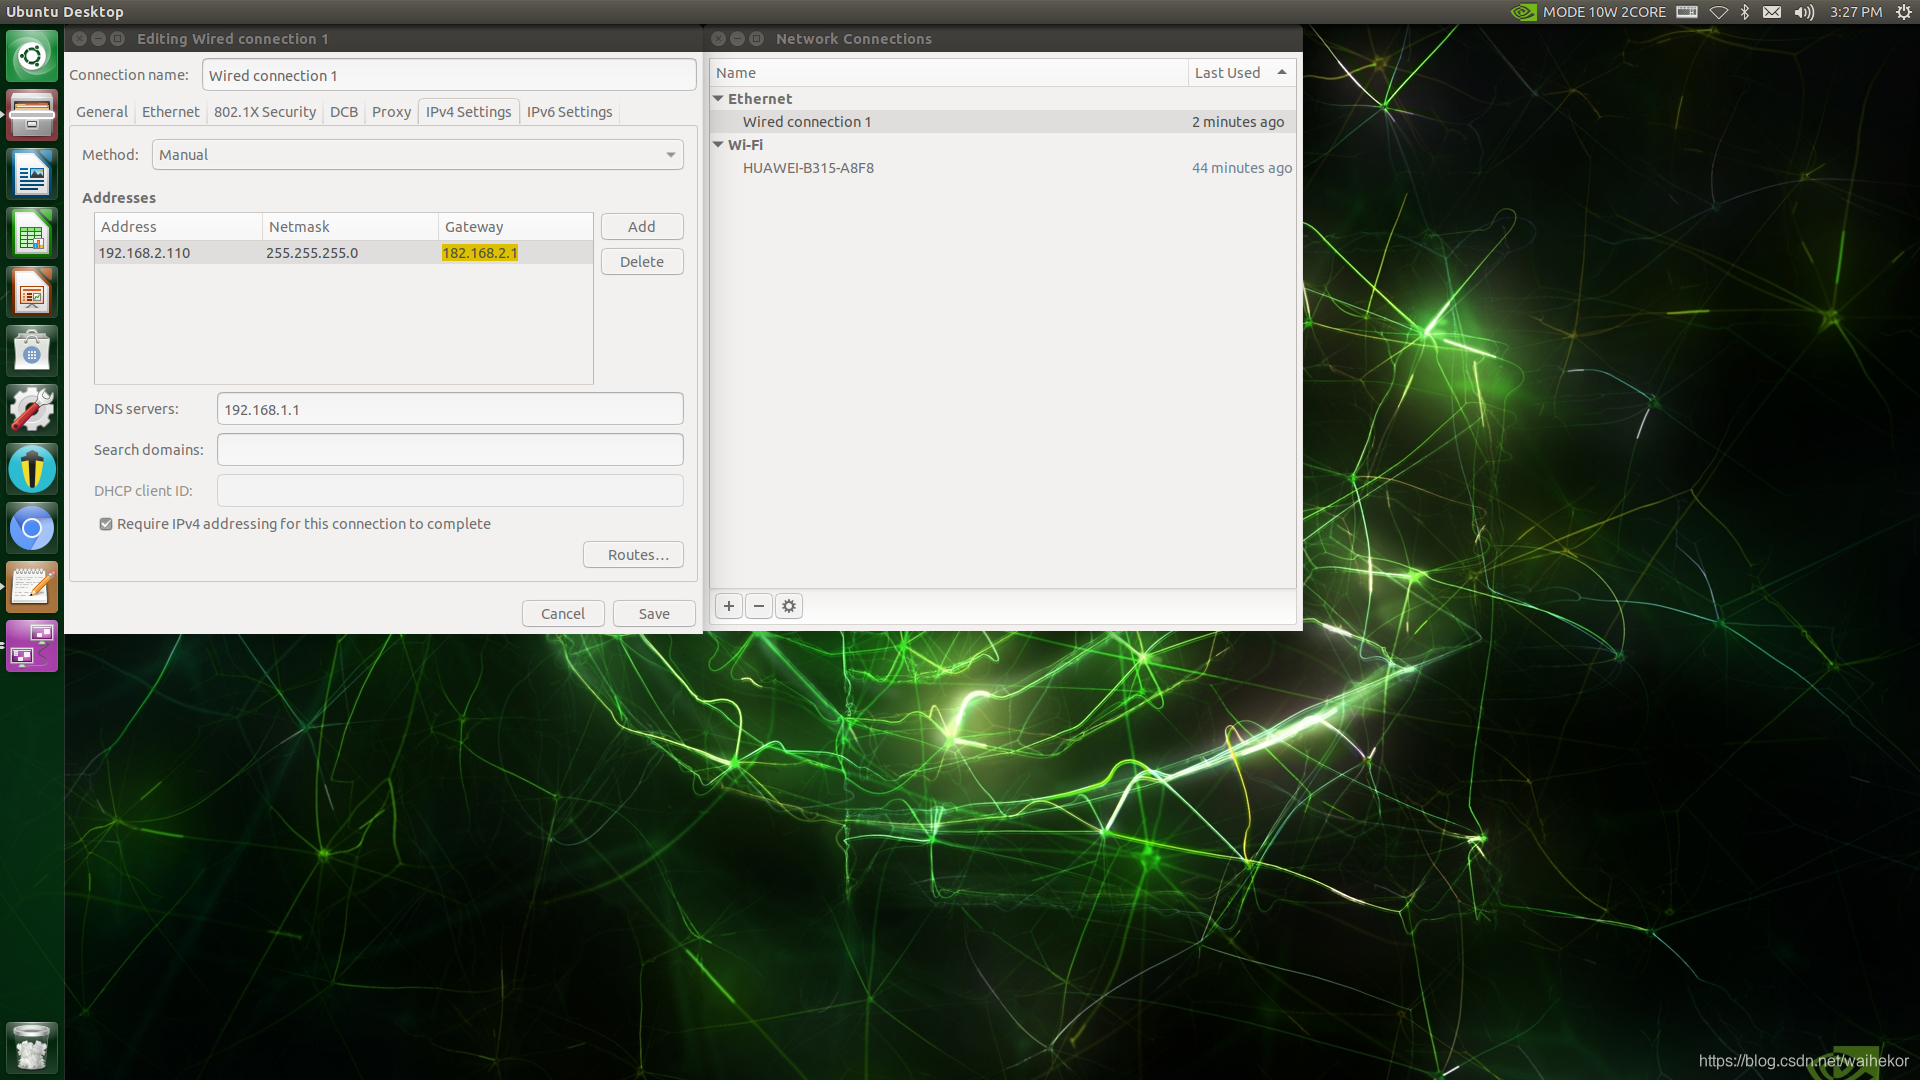Open text editor notepad icon

pyautogui.click(x=32, y=587)
